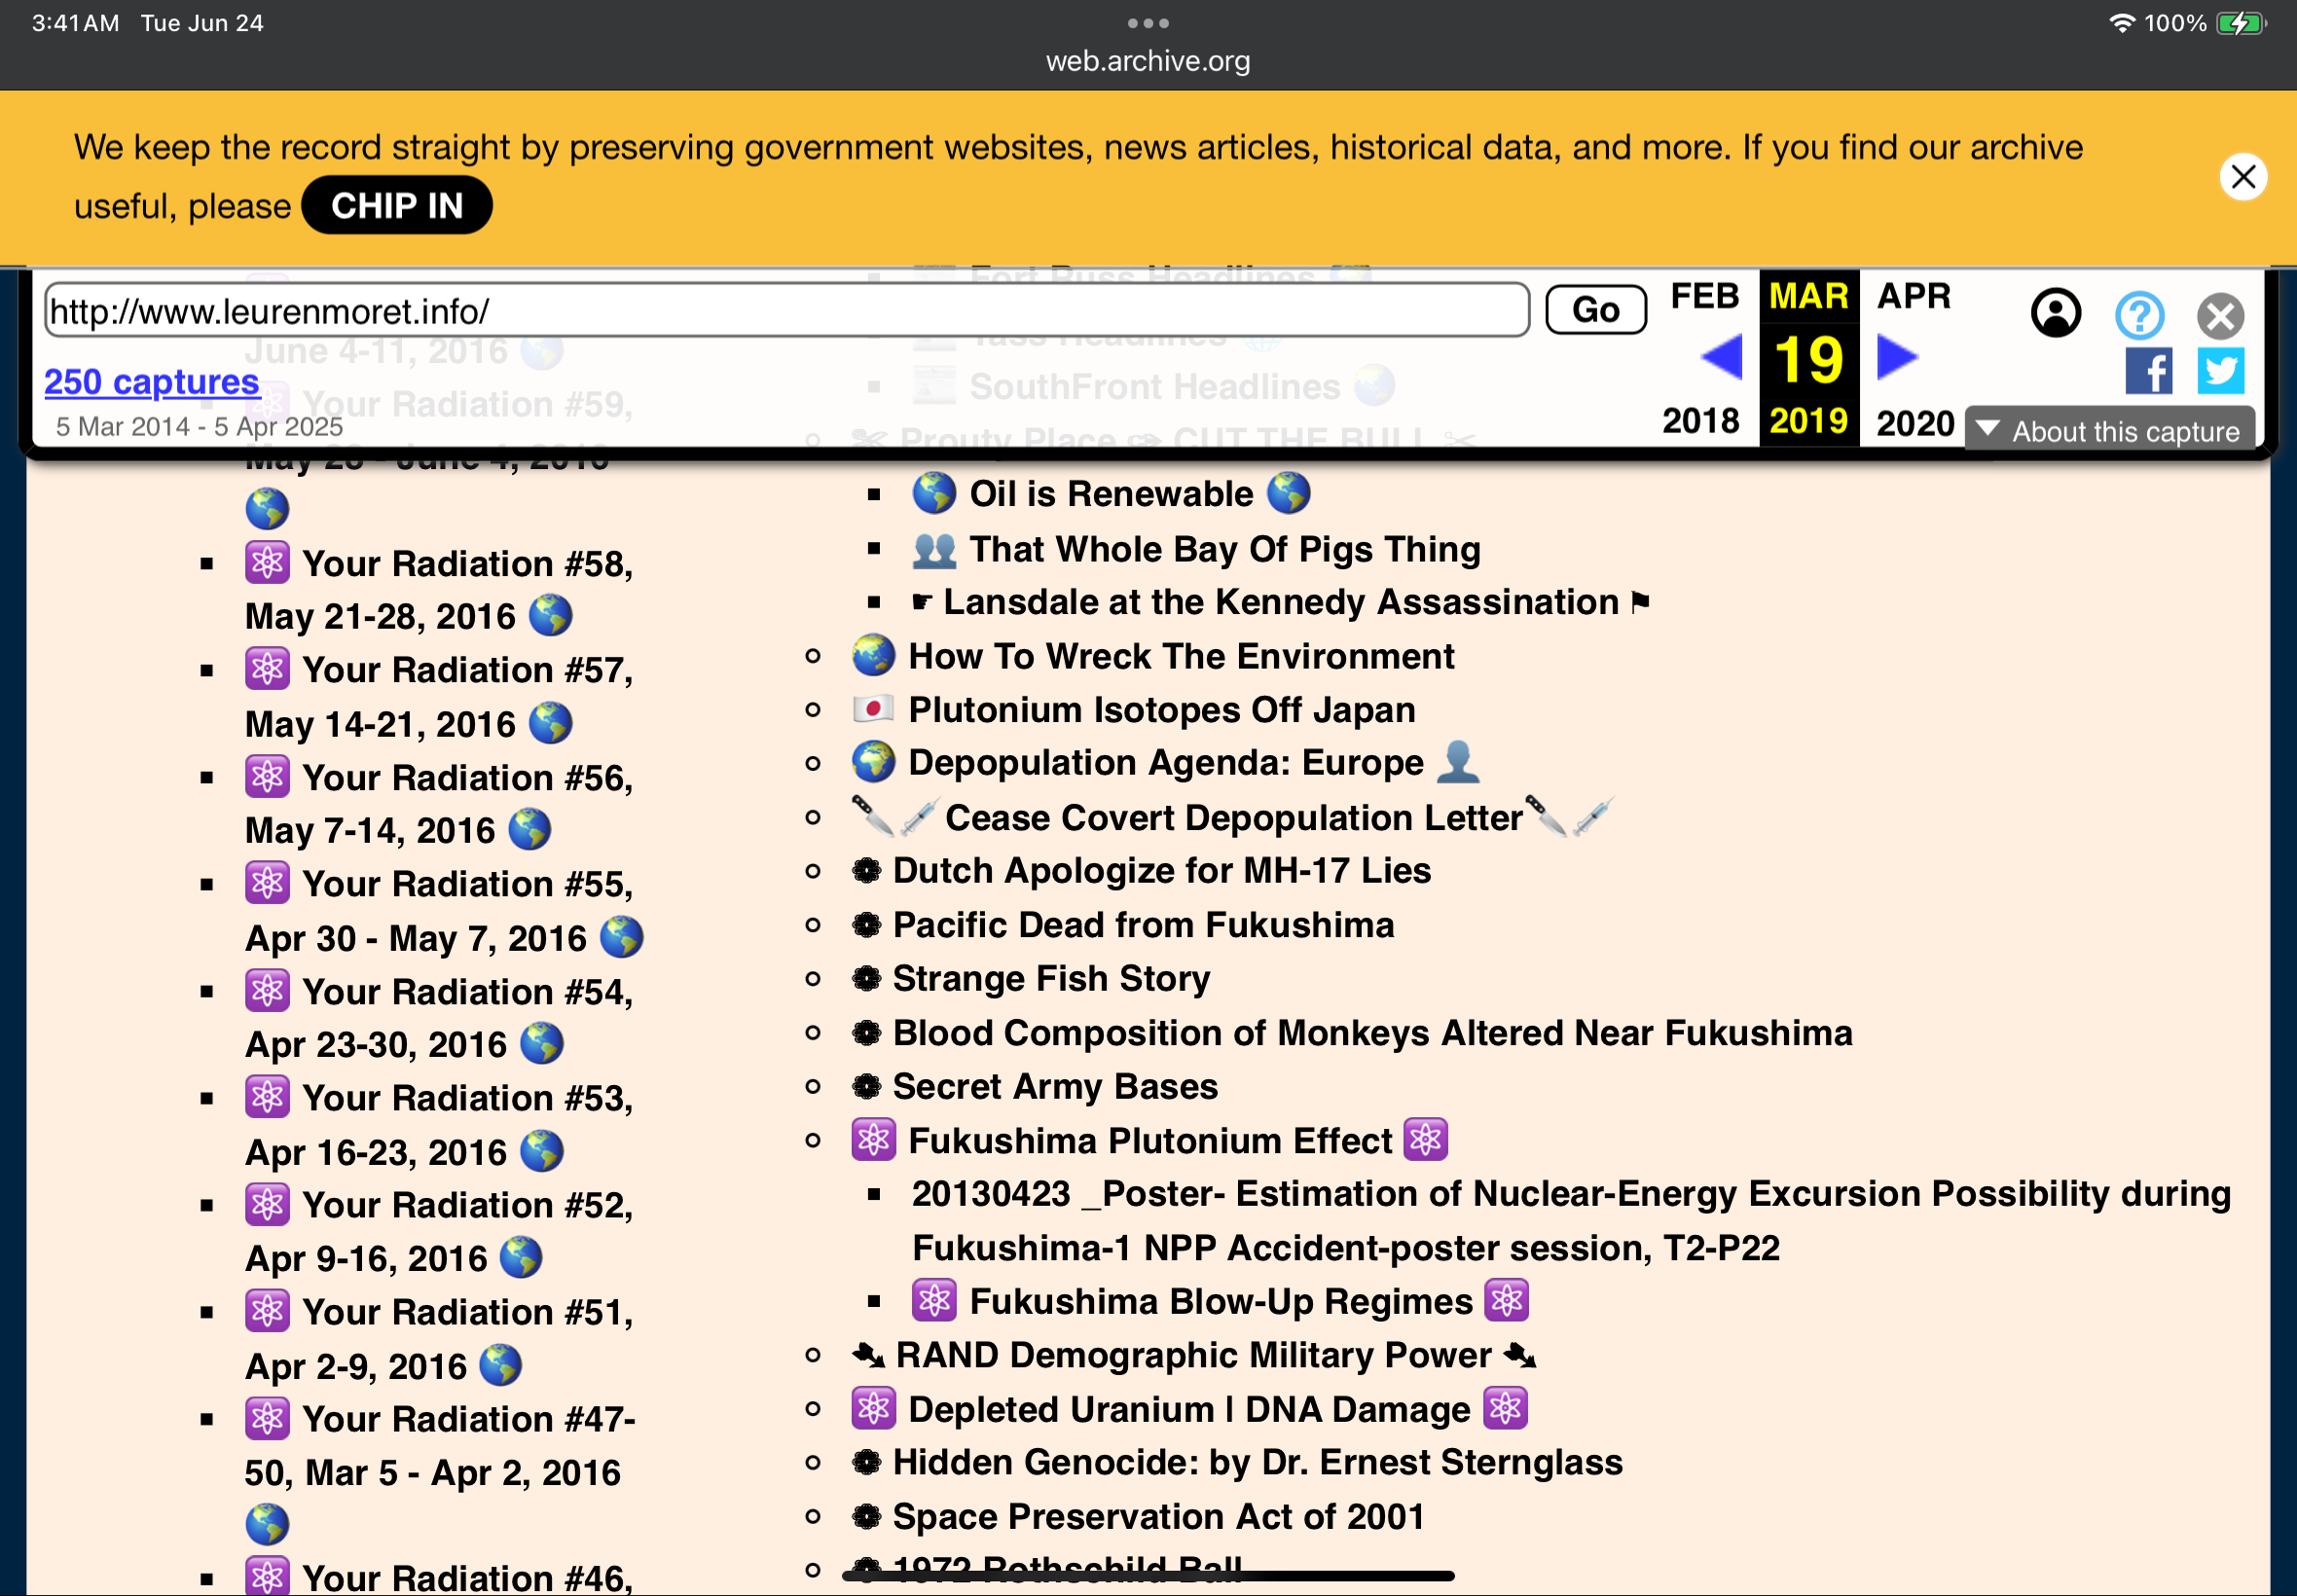The width and height of the screenshot is (2297, 1596).
Task: Share this capture on Twitter
Action: point(2220,371)
